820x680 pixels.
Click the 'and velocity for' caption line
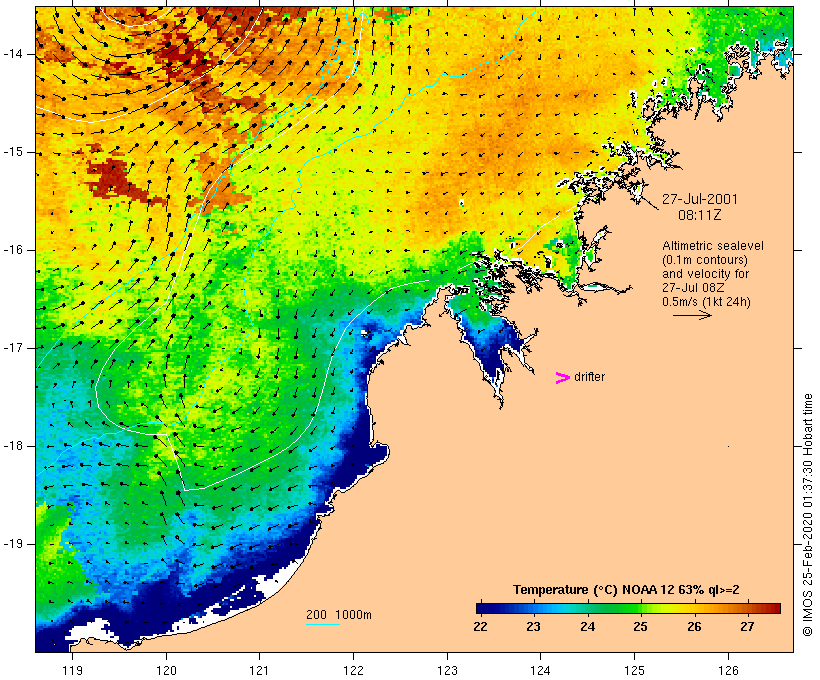pyautogui.click(x=705, y=274)
